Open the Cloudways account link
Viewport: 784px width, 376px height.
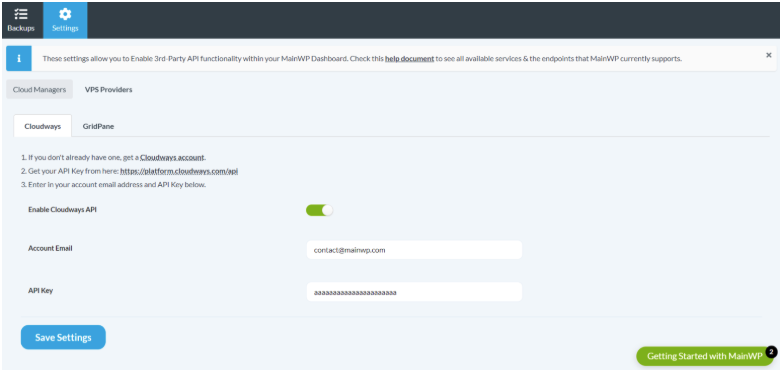pos(172,158)
